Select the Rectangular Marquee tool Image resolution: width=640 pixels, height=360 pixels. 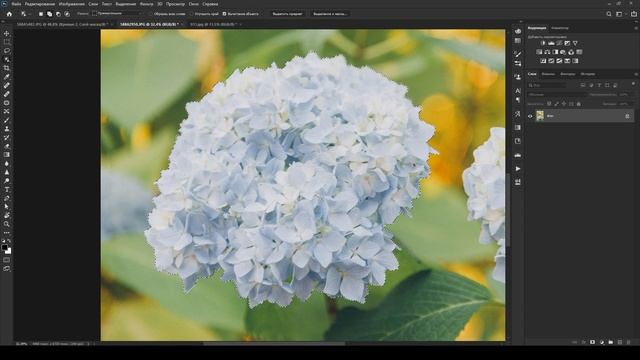pyautogui.click(x=7, y=42)
